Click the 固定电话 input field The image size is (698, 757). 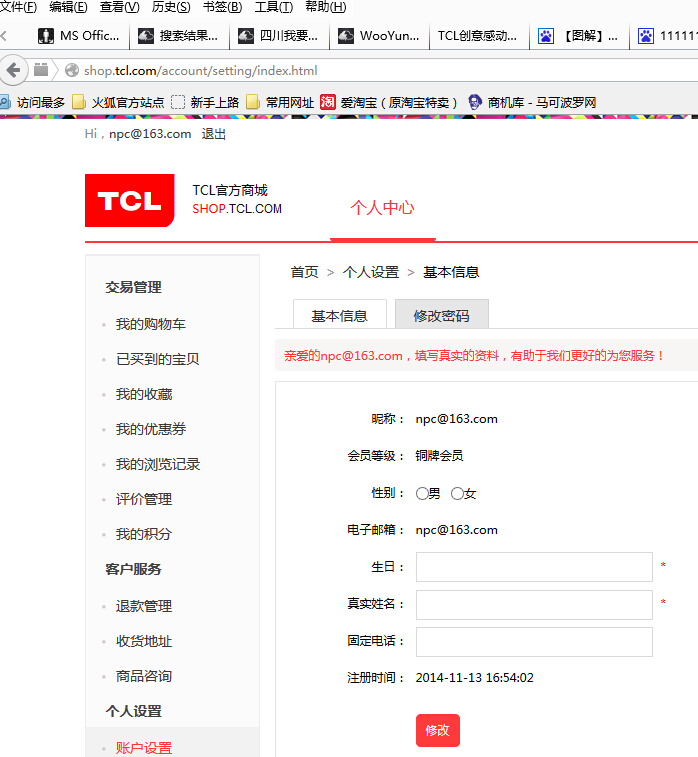tap(534, 642)
